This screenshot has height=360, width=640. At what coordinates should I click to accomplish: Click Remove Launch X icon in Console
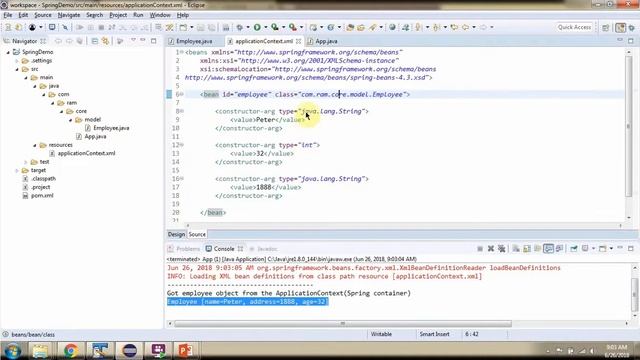(x=491, y=249)
